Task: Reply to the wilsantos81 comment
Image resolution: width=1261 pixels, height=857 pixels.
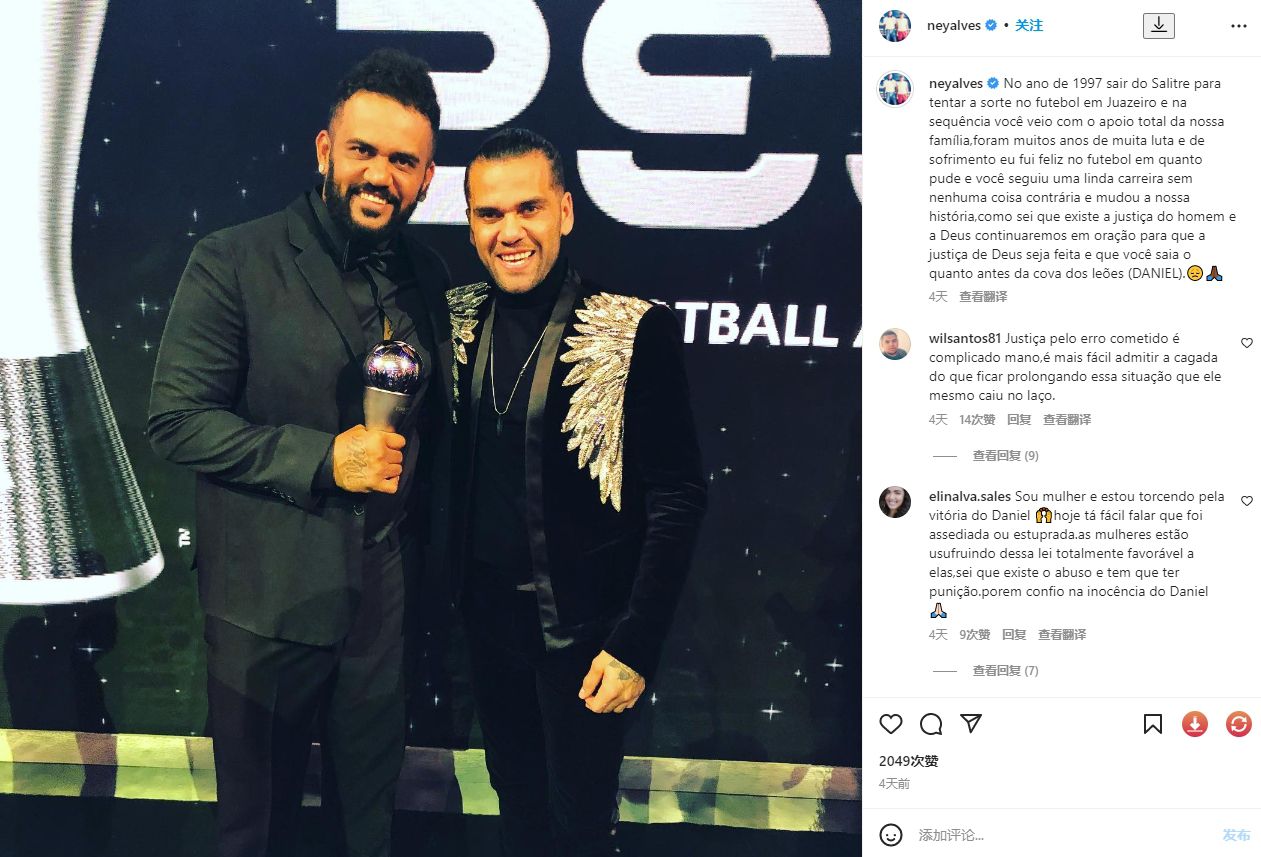Action: point(1019,420)
